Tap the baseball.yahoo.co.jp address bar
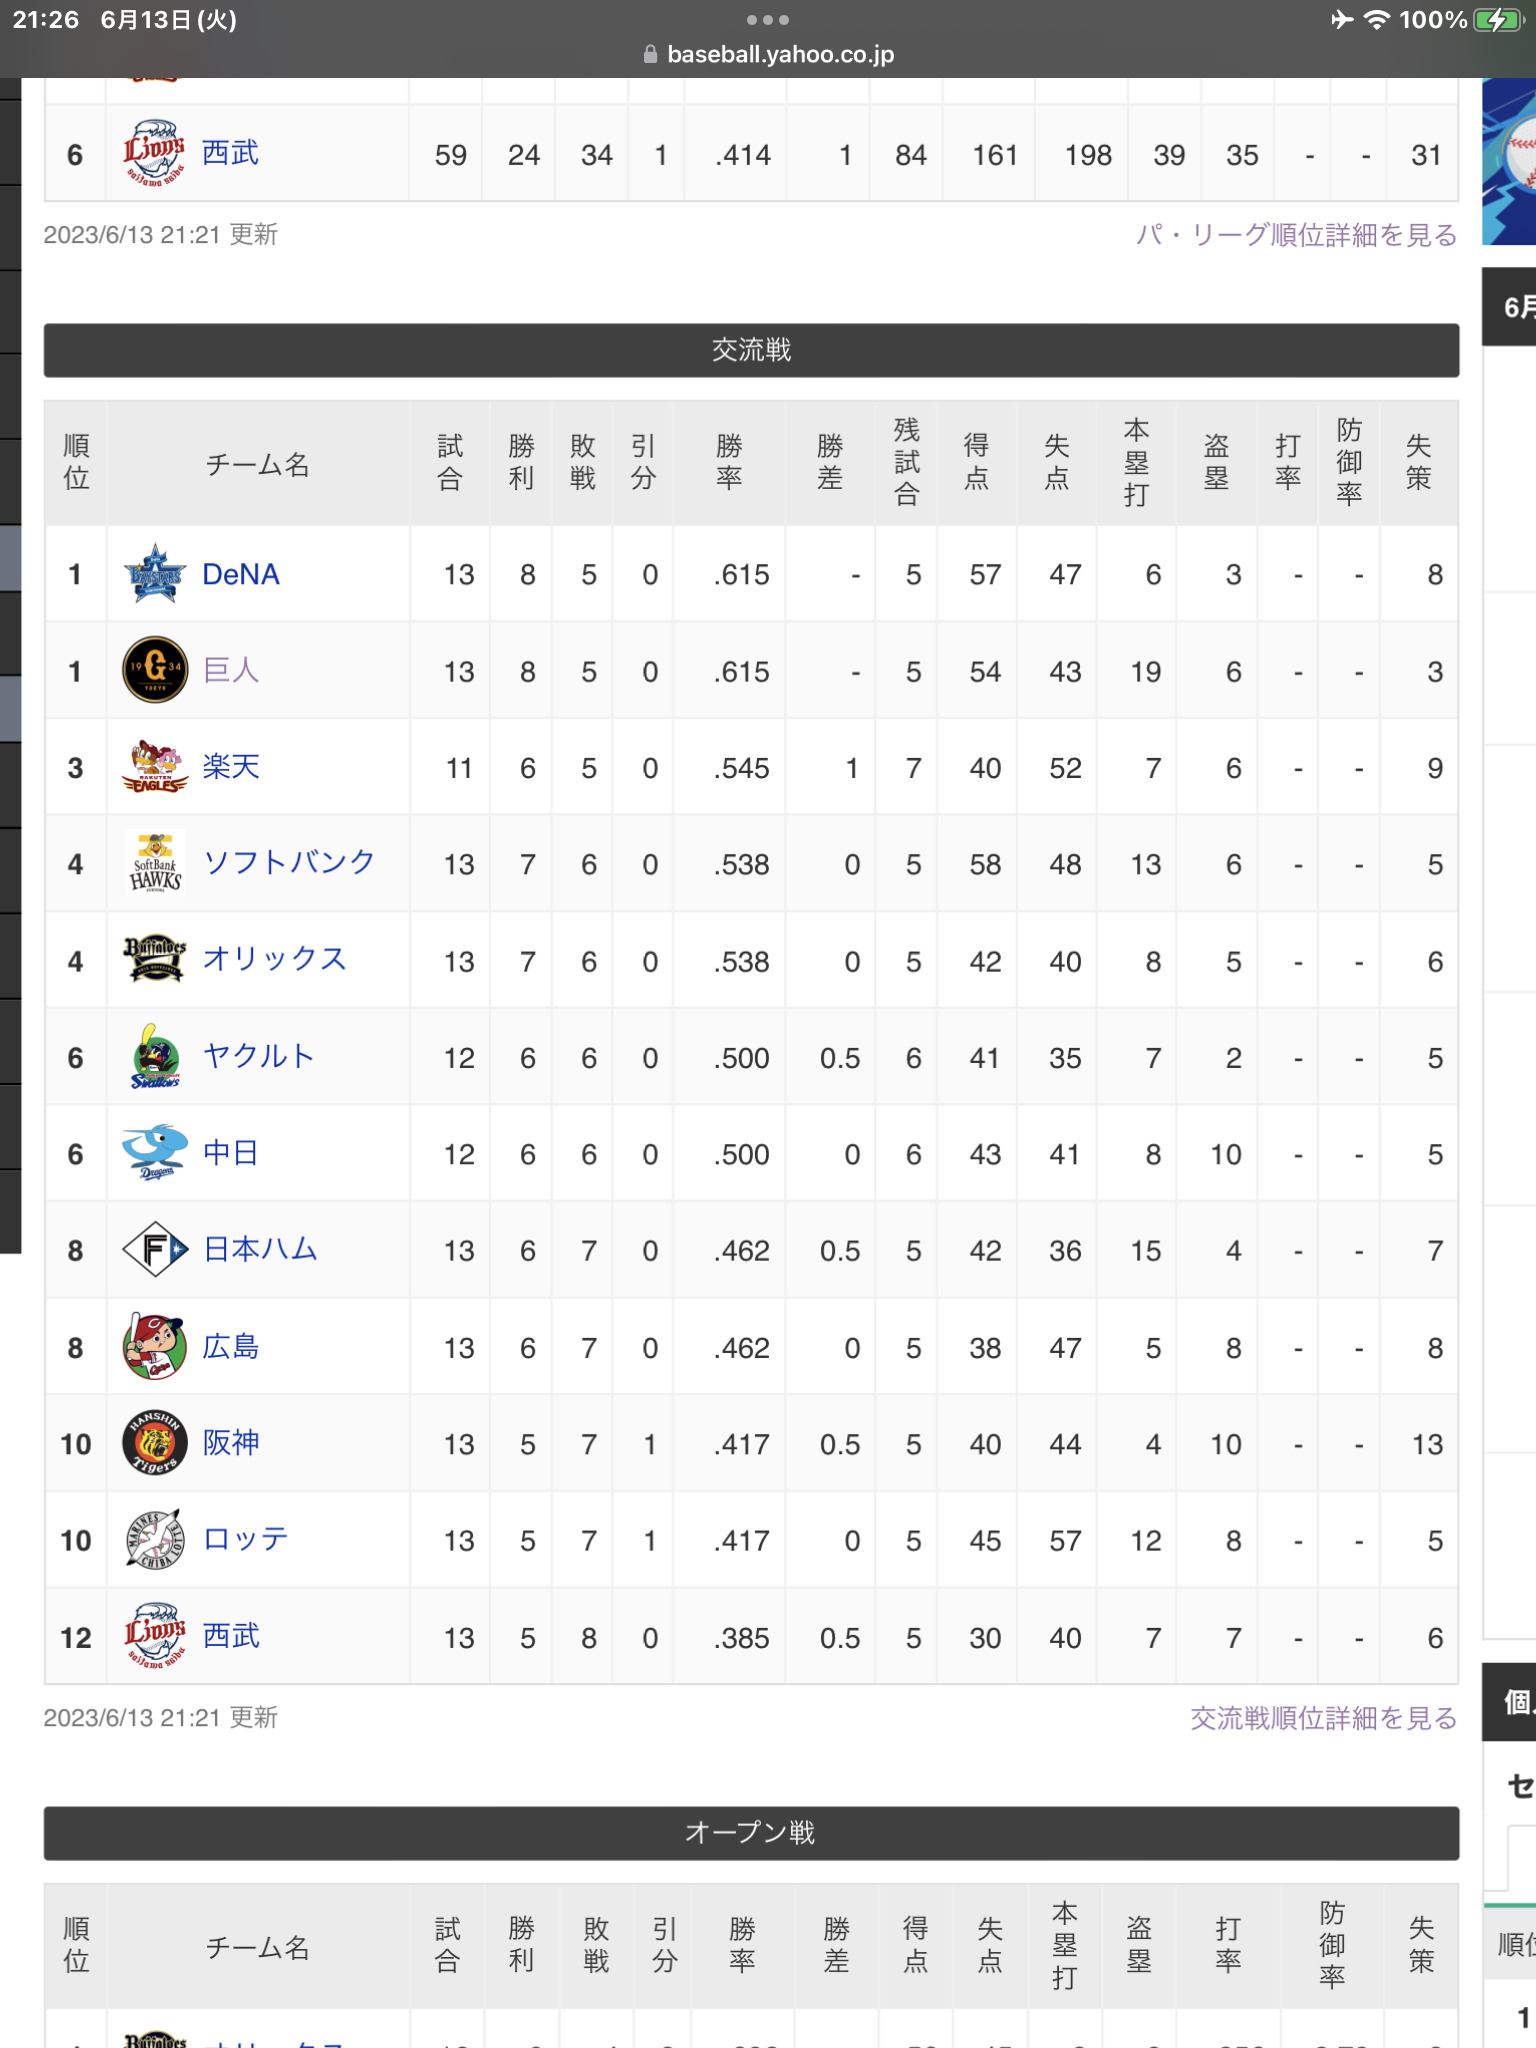Viewport: 1536px width, 2048px height. tap(768, 54)
